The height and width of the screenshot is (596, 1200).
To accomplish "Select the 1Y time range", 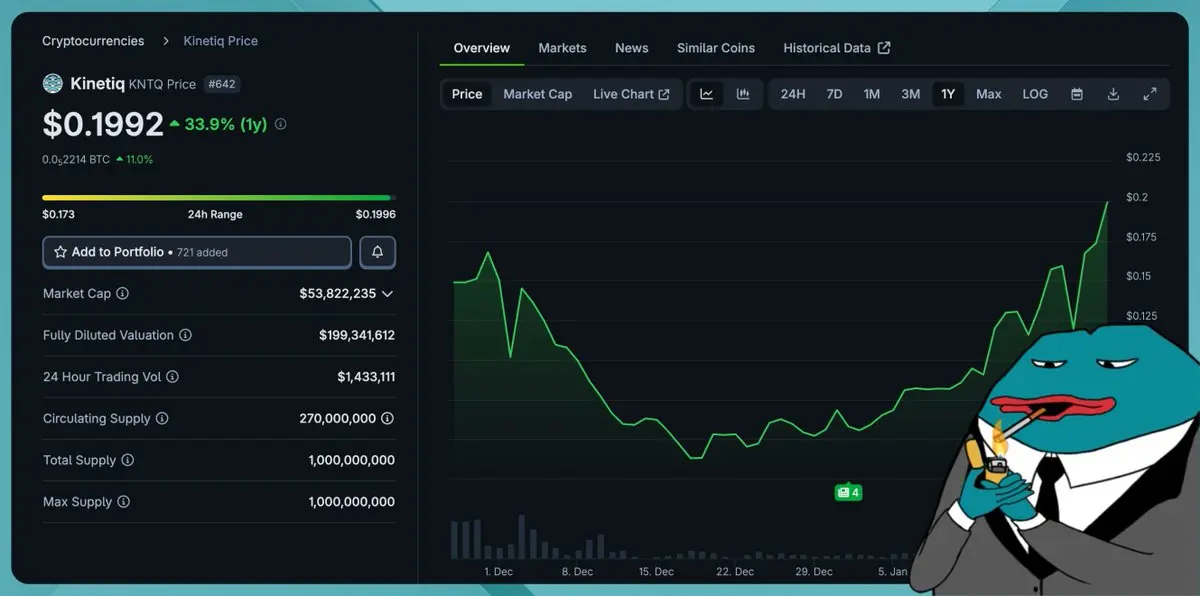I will [x=948, y=94].
